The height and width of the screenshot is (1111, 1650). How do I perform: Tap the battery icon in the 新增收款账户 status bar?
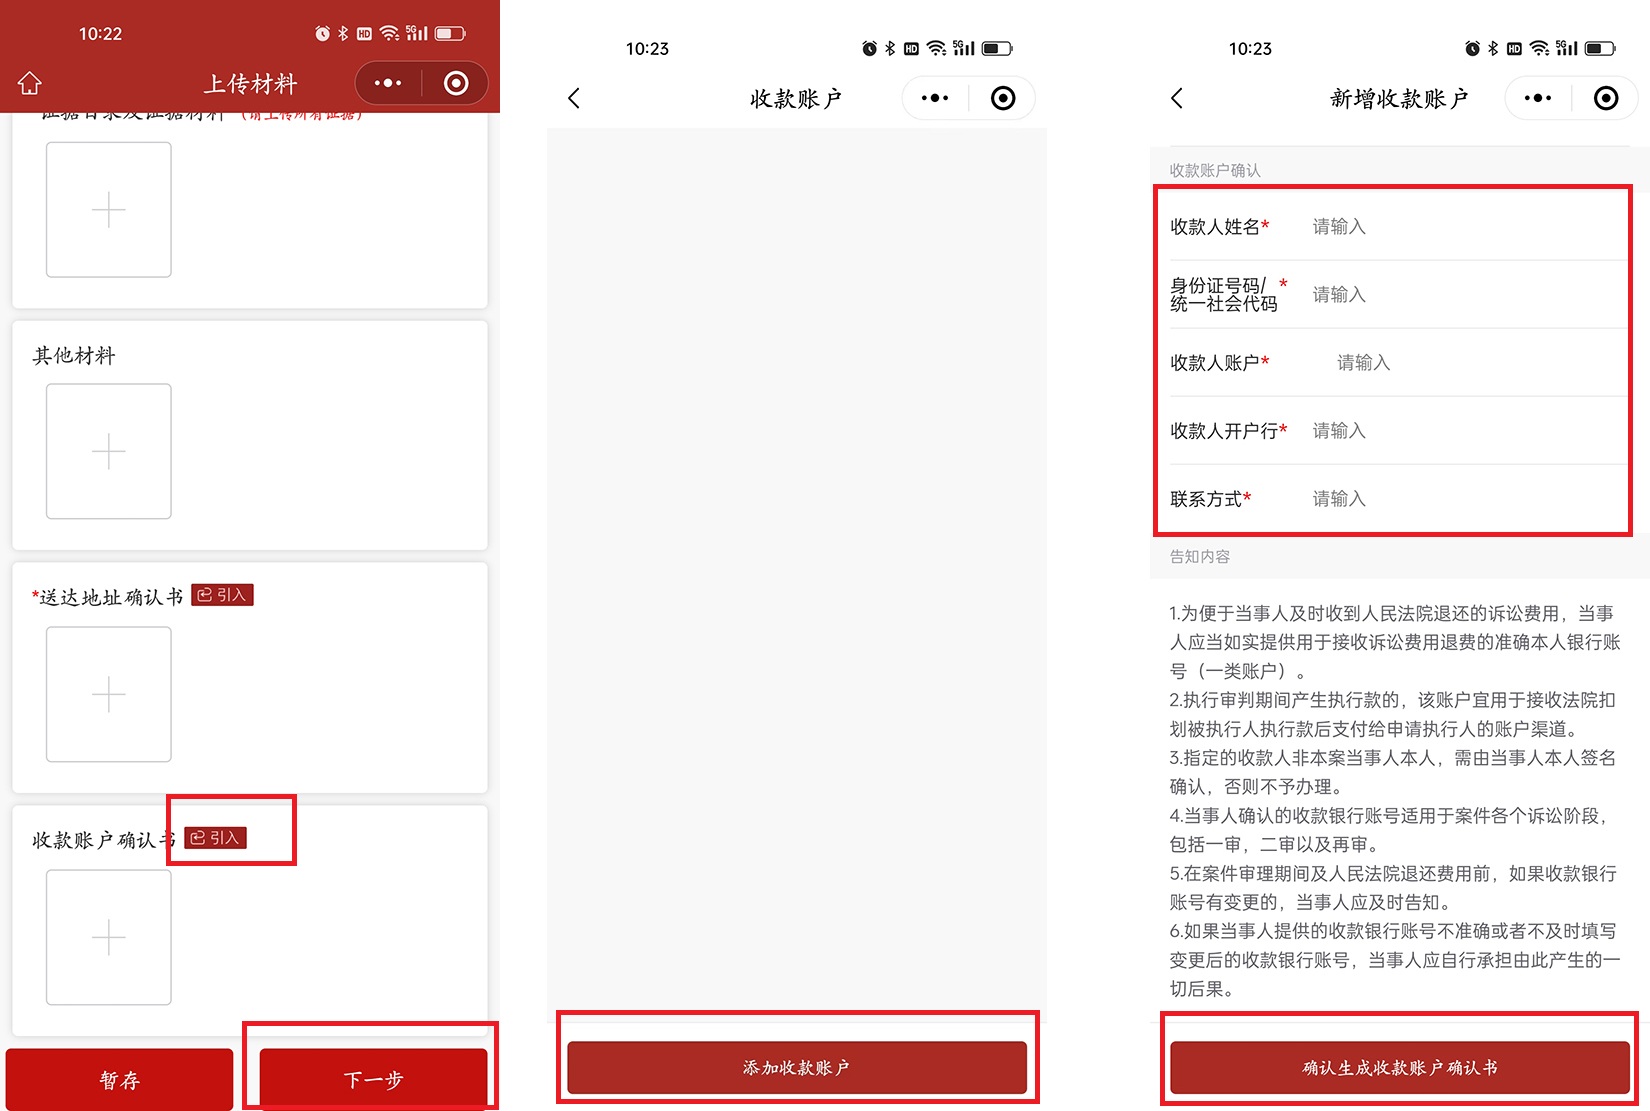(1600, 48)
